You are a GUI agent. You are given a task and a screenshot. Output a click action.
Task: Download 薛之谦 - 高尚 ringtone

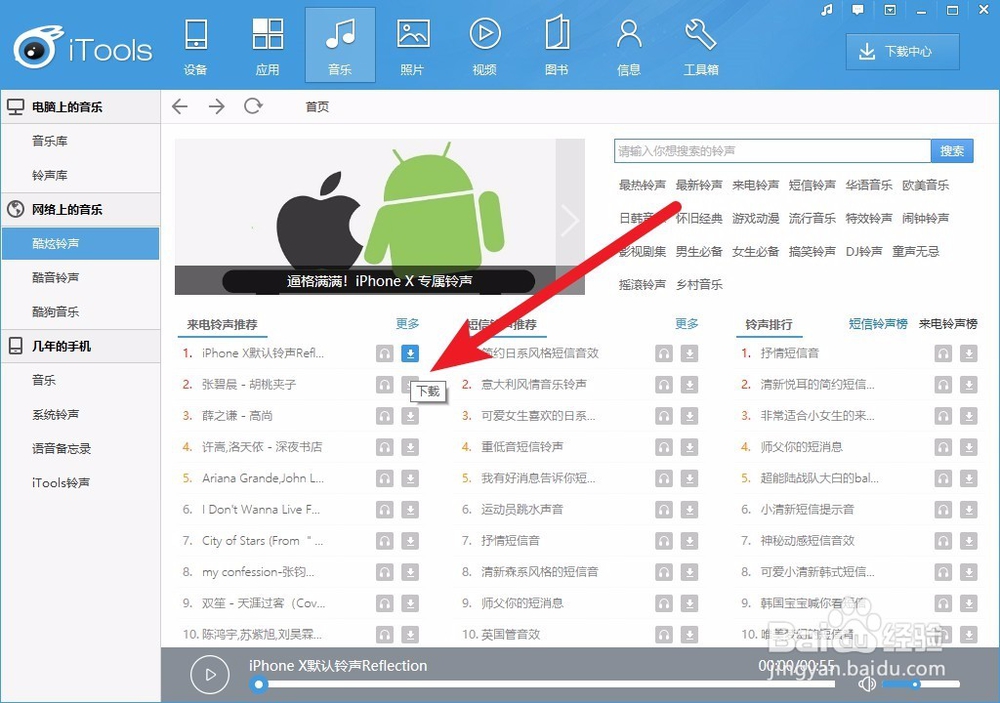[x=410, y=415]
